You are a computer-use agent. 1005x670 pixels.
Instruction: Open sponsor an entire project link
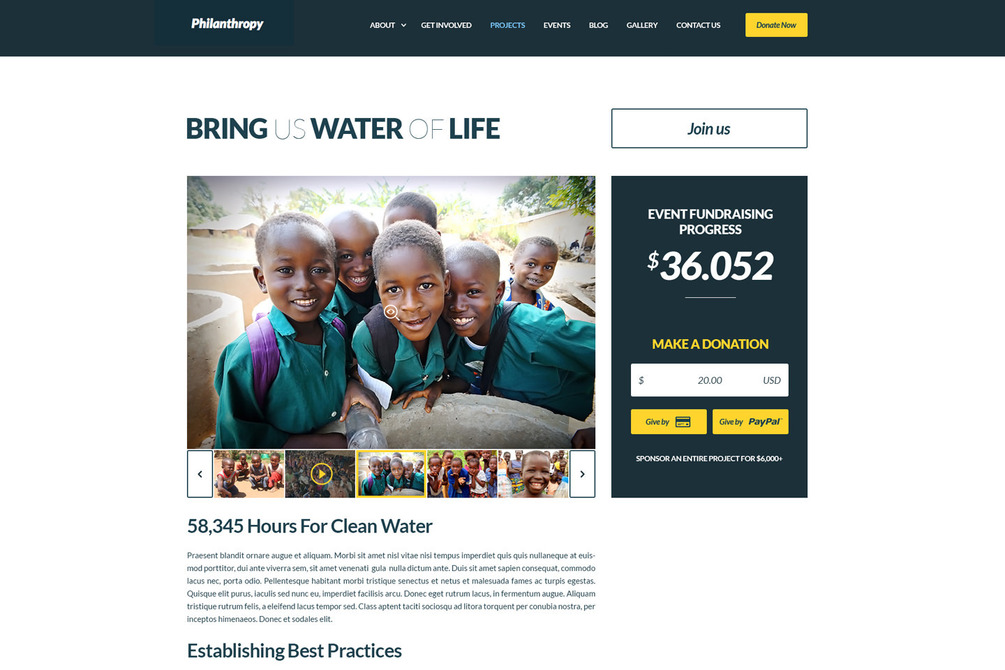pos(709,458)
